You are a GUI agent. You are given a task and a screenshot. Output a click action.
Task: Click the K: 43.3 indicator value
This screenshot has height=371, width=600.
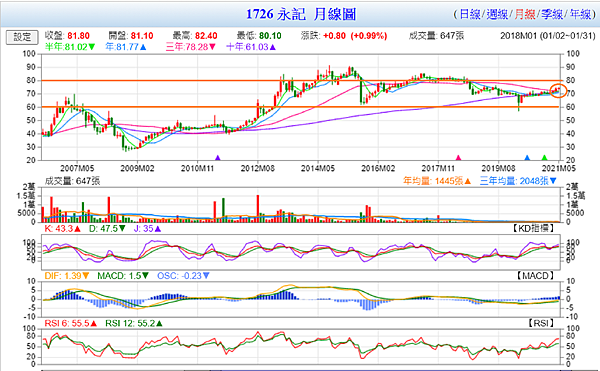click(63, 229)
